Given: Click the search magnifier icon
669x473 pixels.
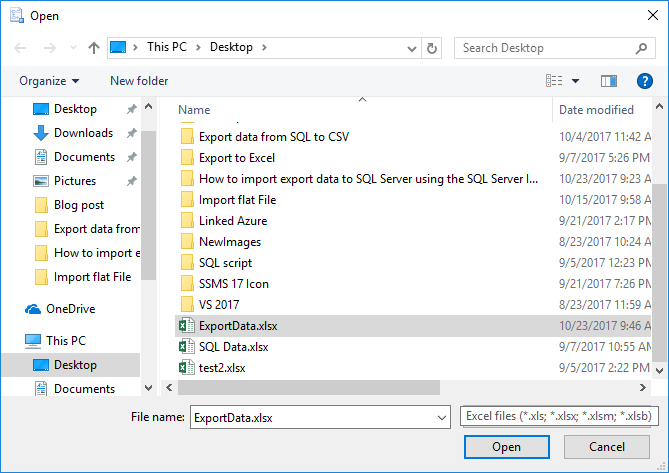Looking at the screenshot, I should point(641,47).
